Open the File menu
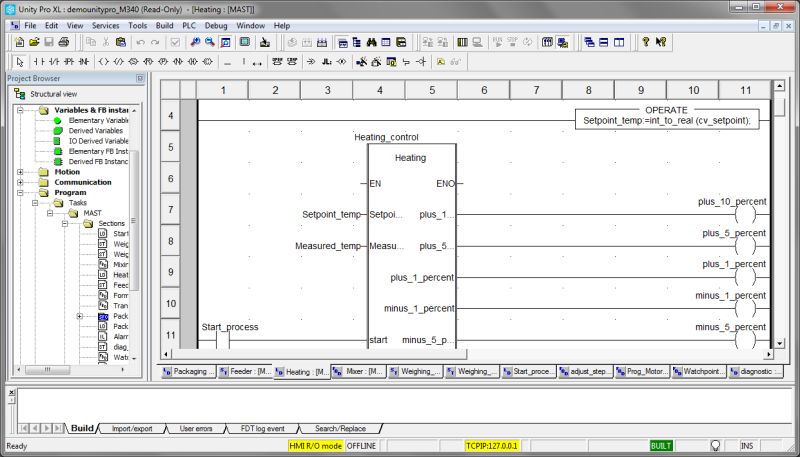The image size is (800, 457). click(30, 26)
